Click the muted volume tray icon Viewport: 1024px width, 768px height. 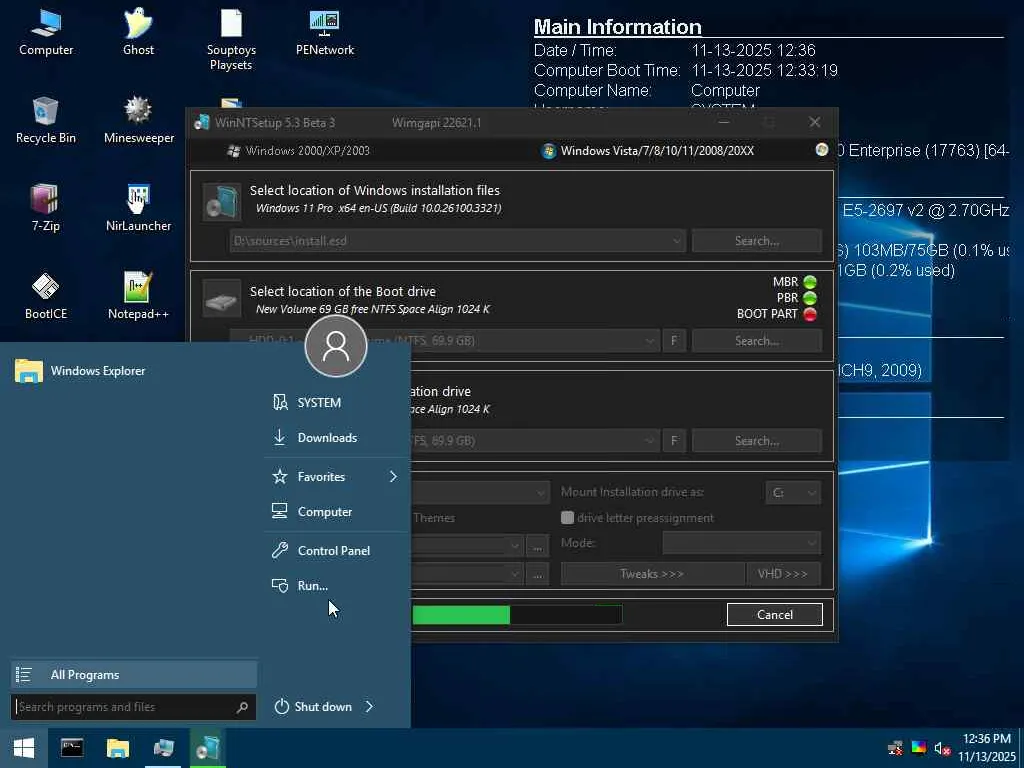[942, 748]
